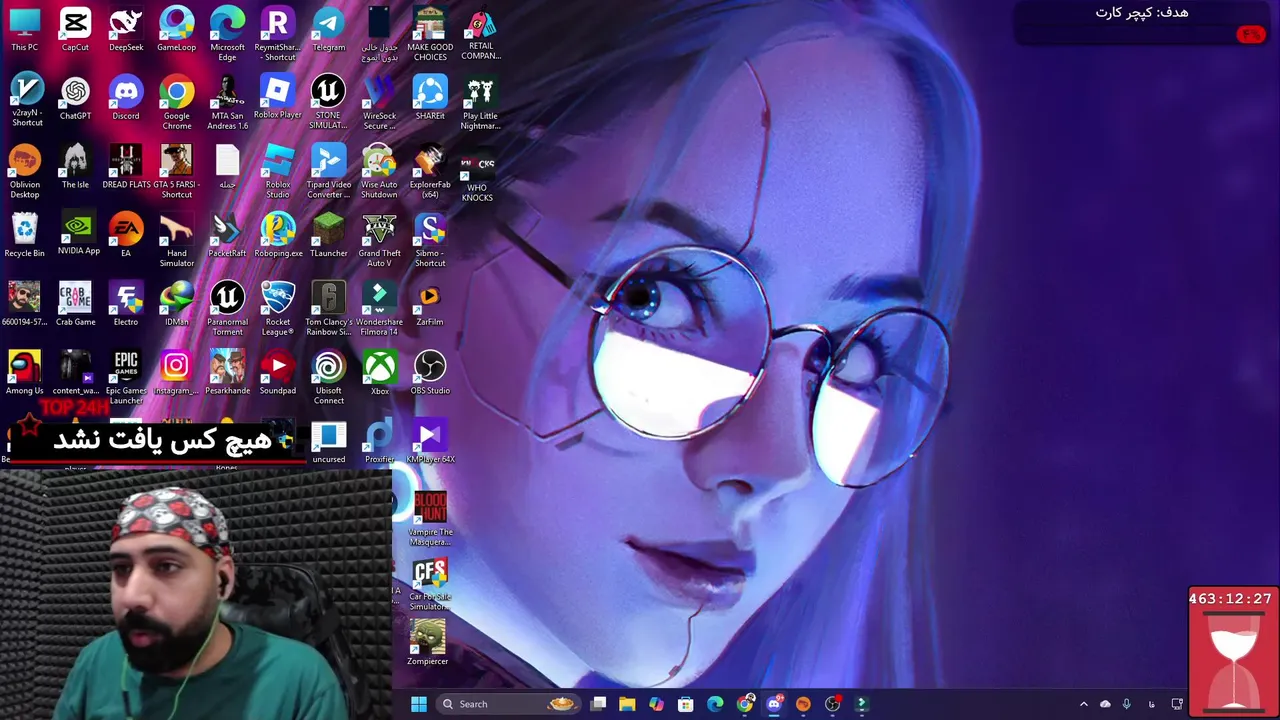The height and width of the screenshot is (720, 1280).
Task: Select the Tipard Video Converter icon
Action: pos(328,171)
